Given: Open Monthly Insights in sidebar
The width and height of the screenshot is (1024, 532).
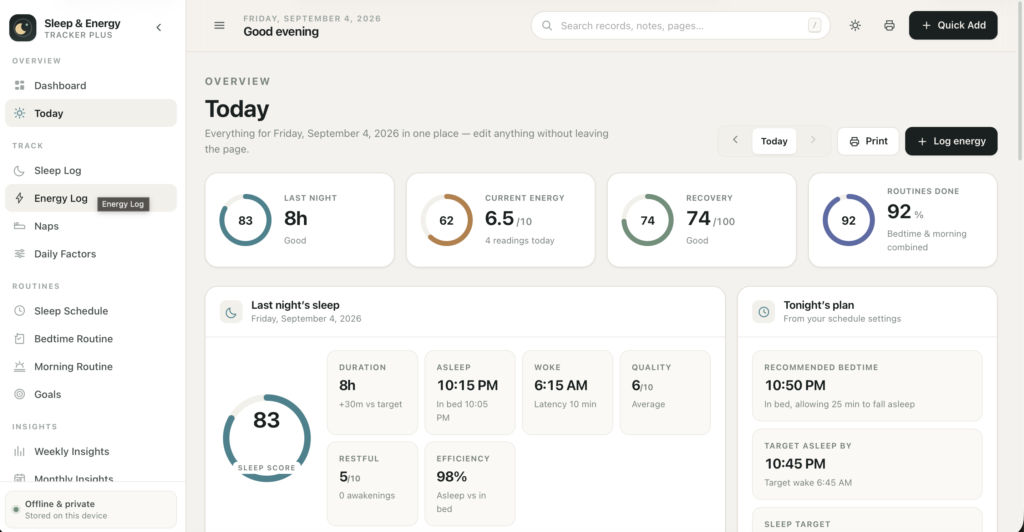Looking at the screenshot, I should 91,477.
